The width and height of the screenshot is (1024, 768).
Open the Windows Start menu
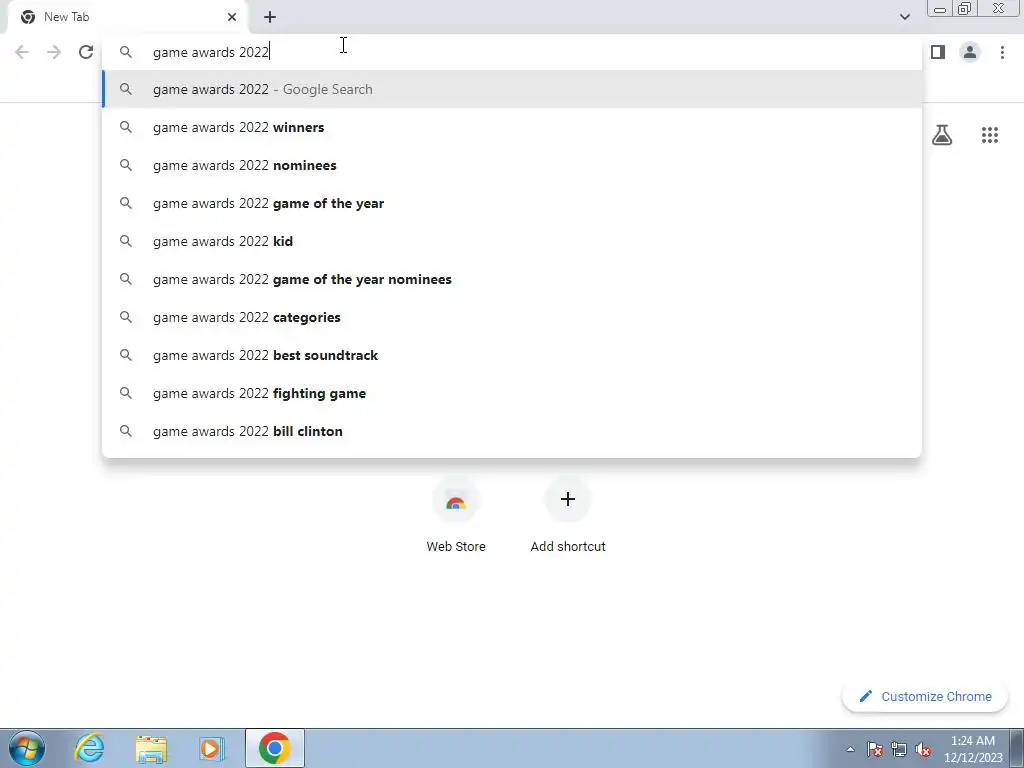click(27, 748)
